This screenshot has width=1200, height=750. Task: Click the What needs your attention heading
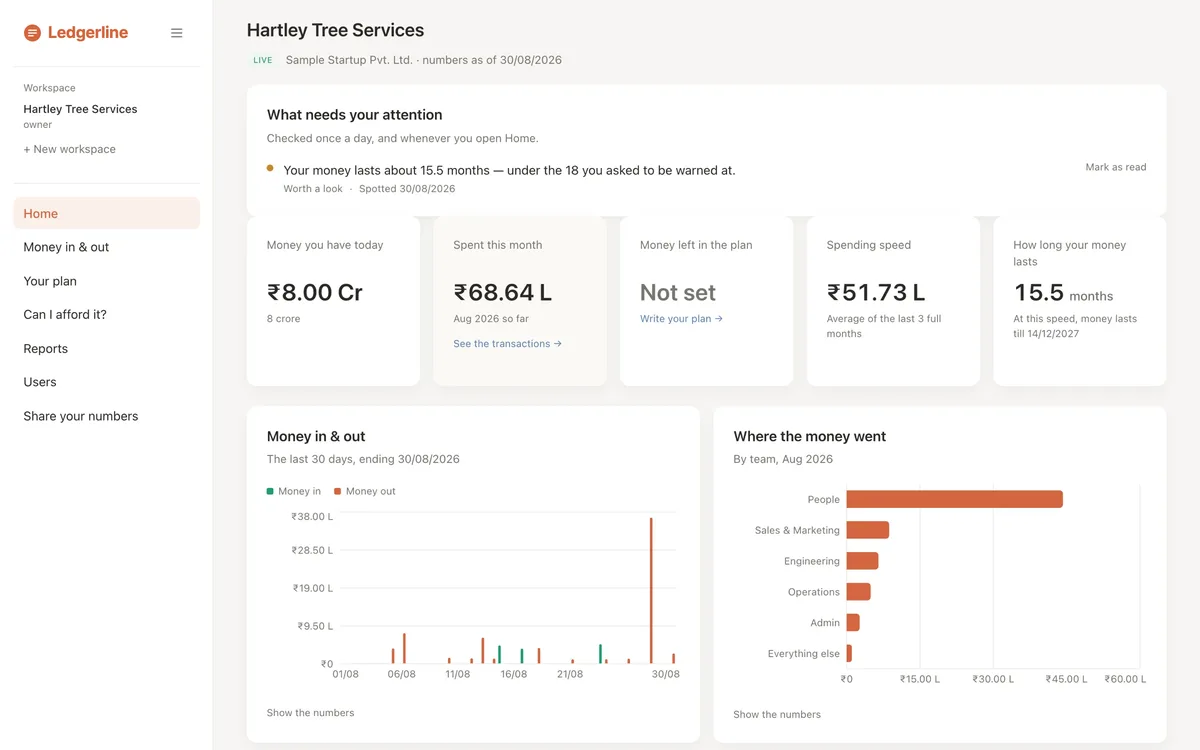tap(354, 115)
